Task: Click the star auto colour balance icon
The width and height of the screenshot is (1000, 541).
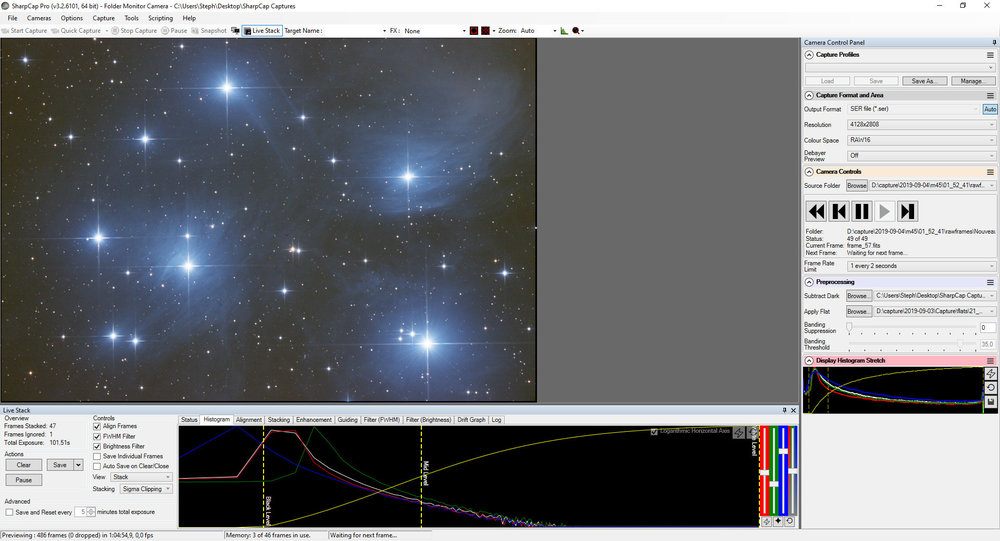Action: (778, 521)
